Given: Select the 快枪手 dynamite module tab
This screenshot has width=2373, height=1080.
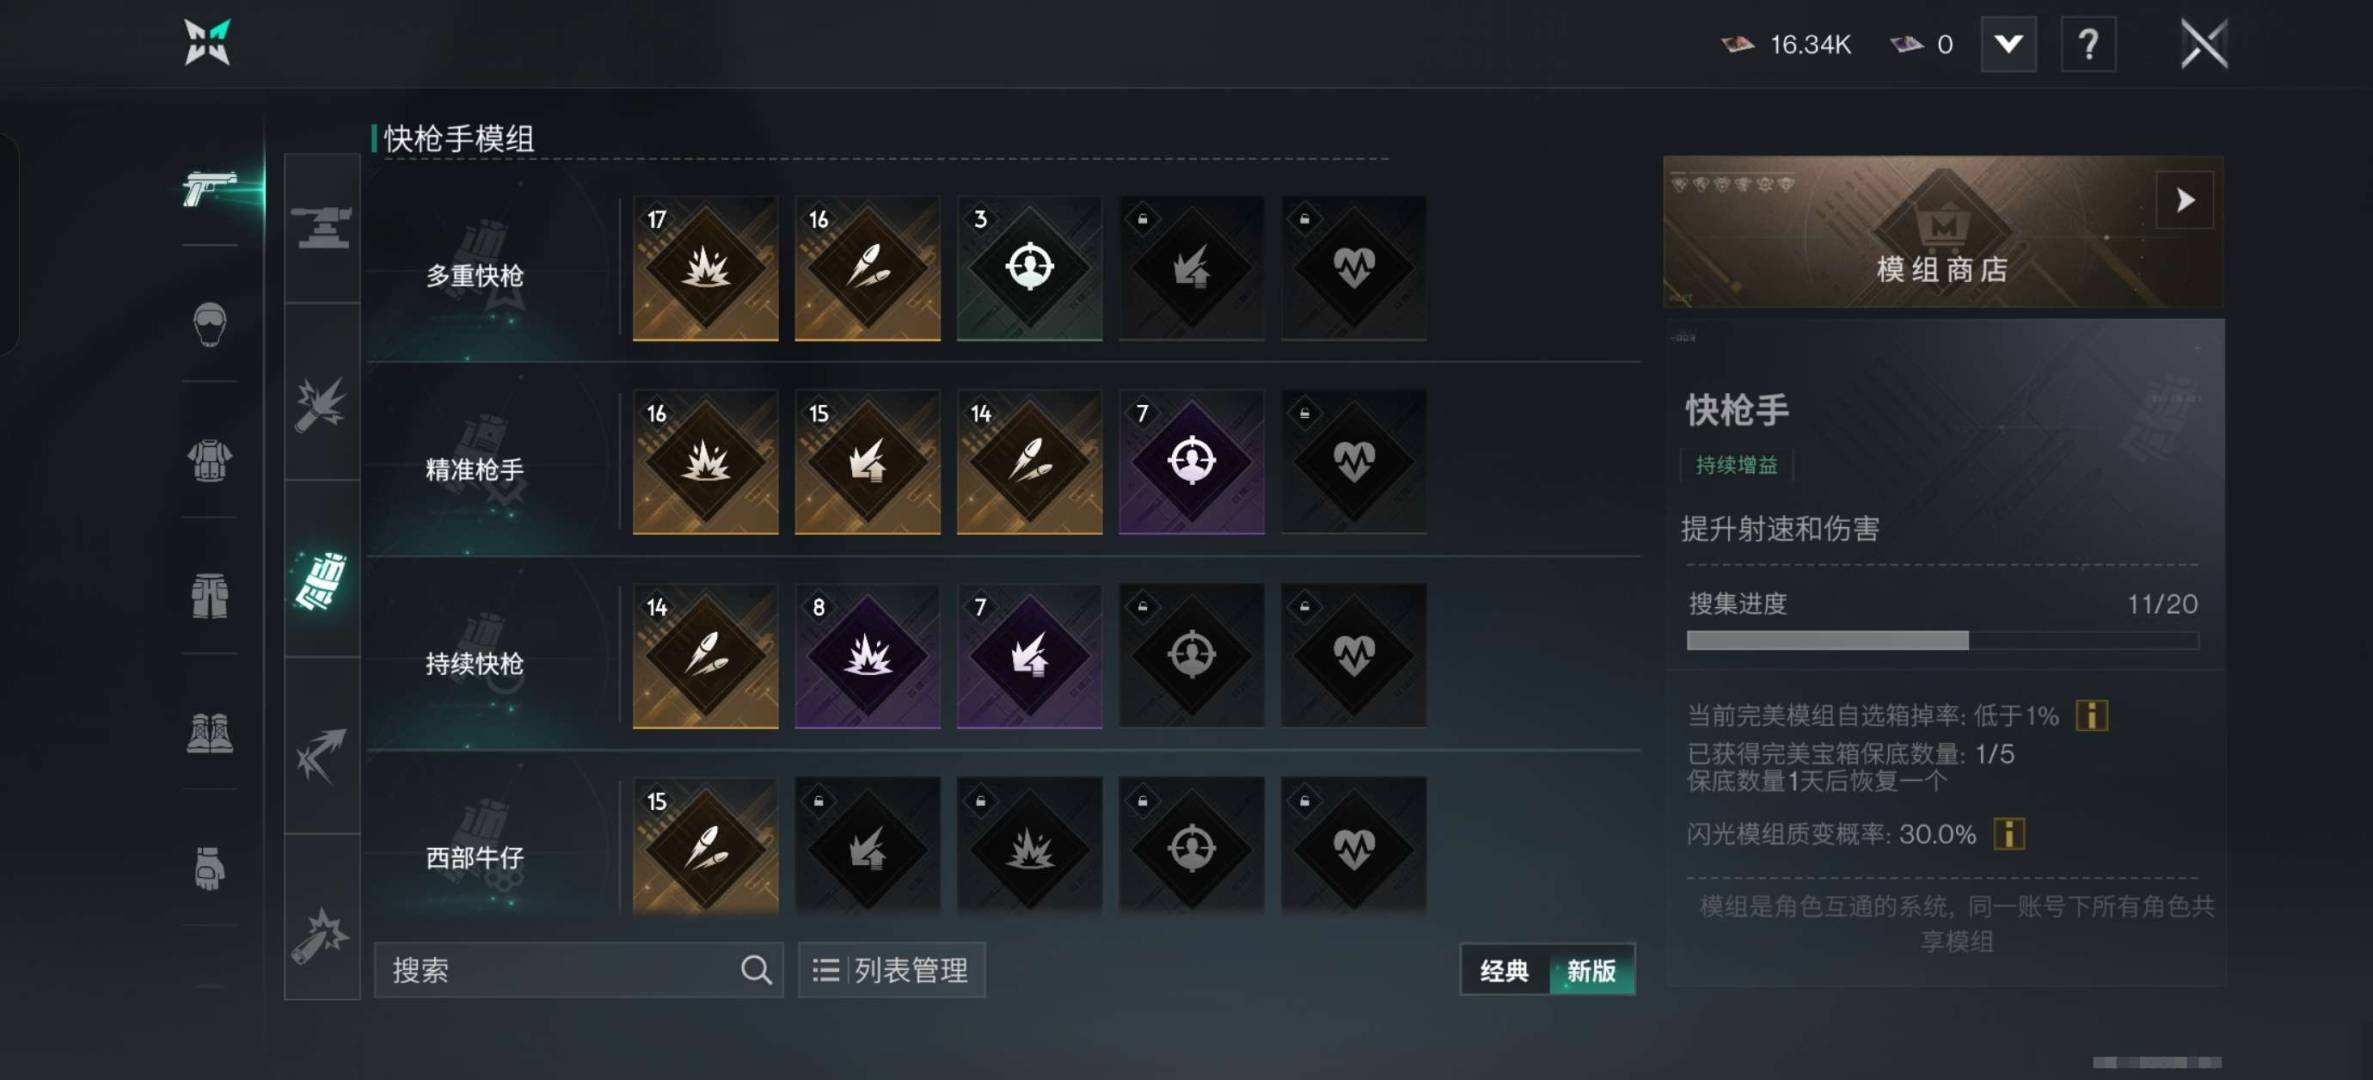Looking at the screenshot, I should click(322, 580).
